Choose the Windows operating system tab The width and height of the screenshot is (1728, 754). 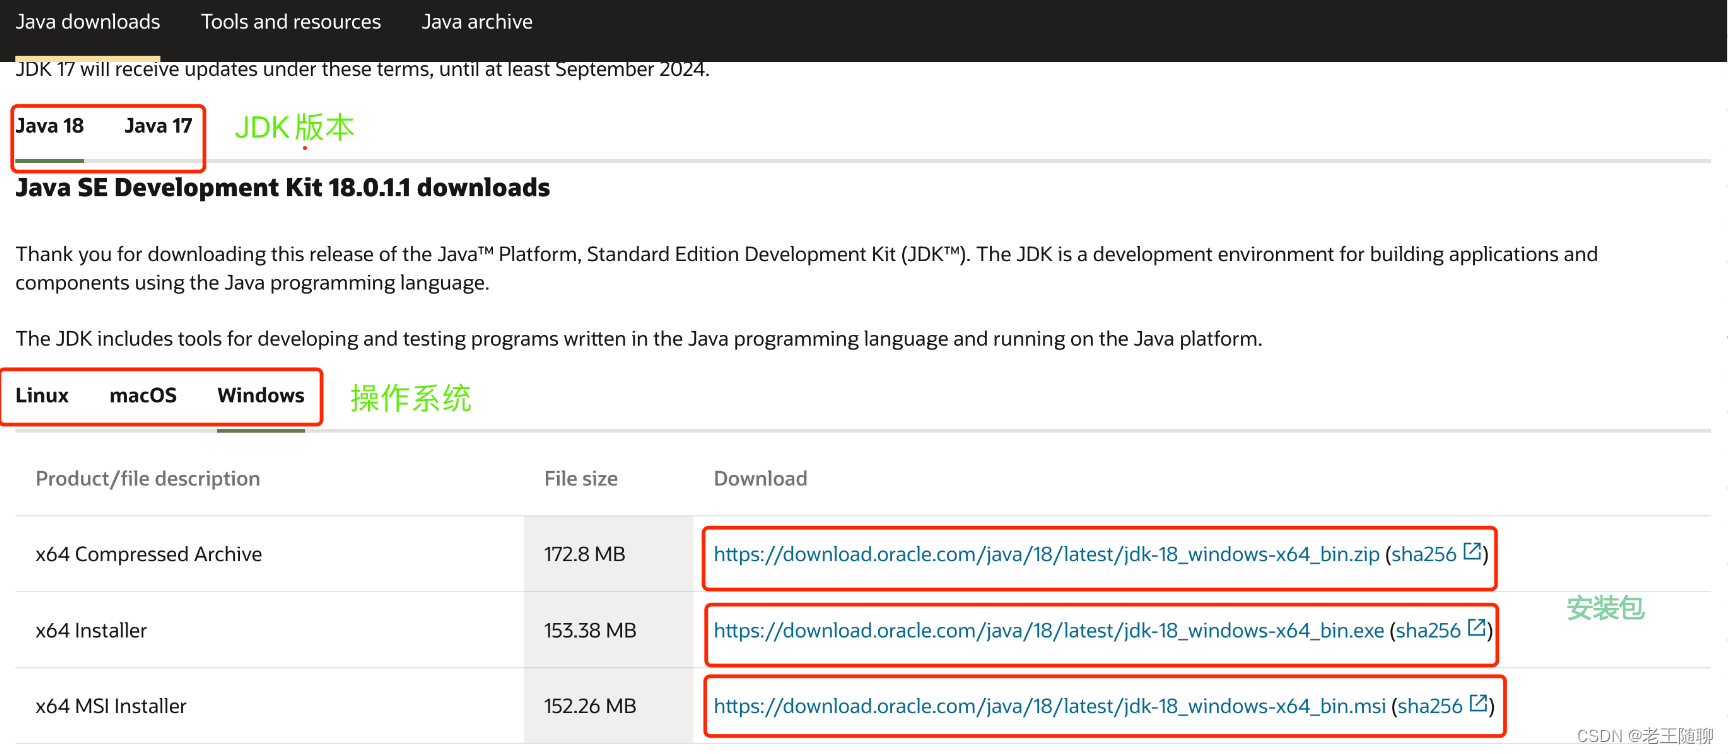(261, 396)
